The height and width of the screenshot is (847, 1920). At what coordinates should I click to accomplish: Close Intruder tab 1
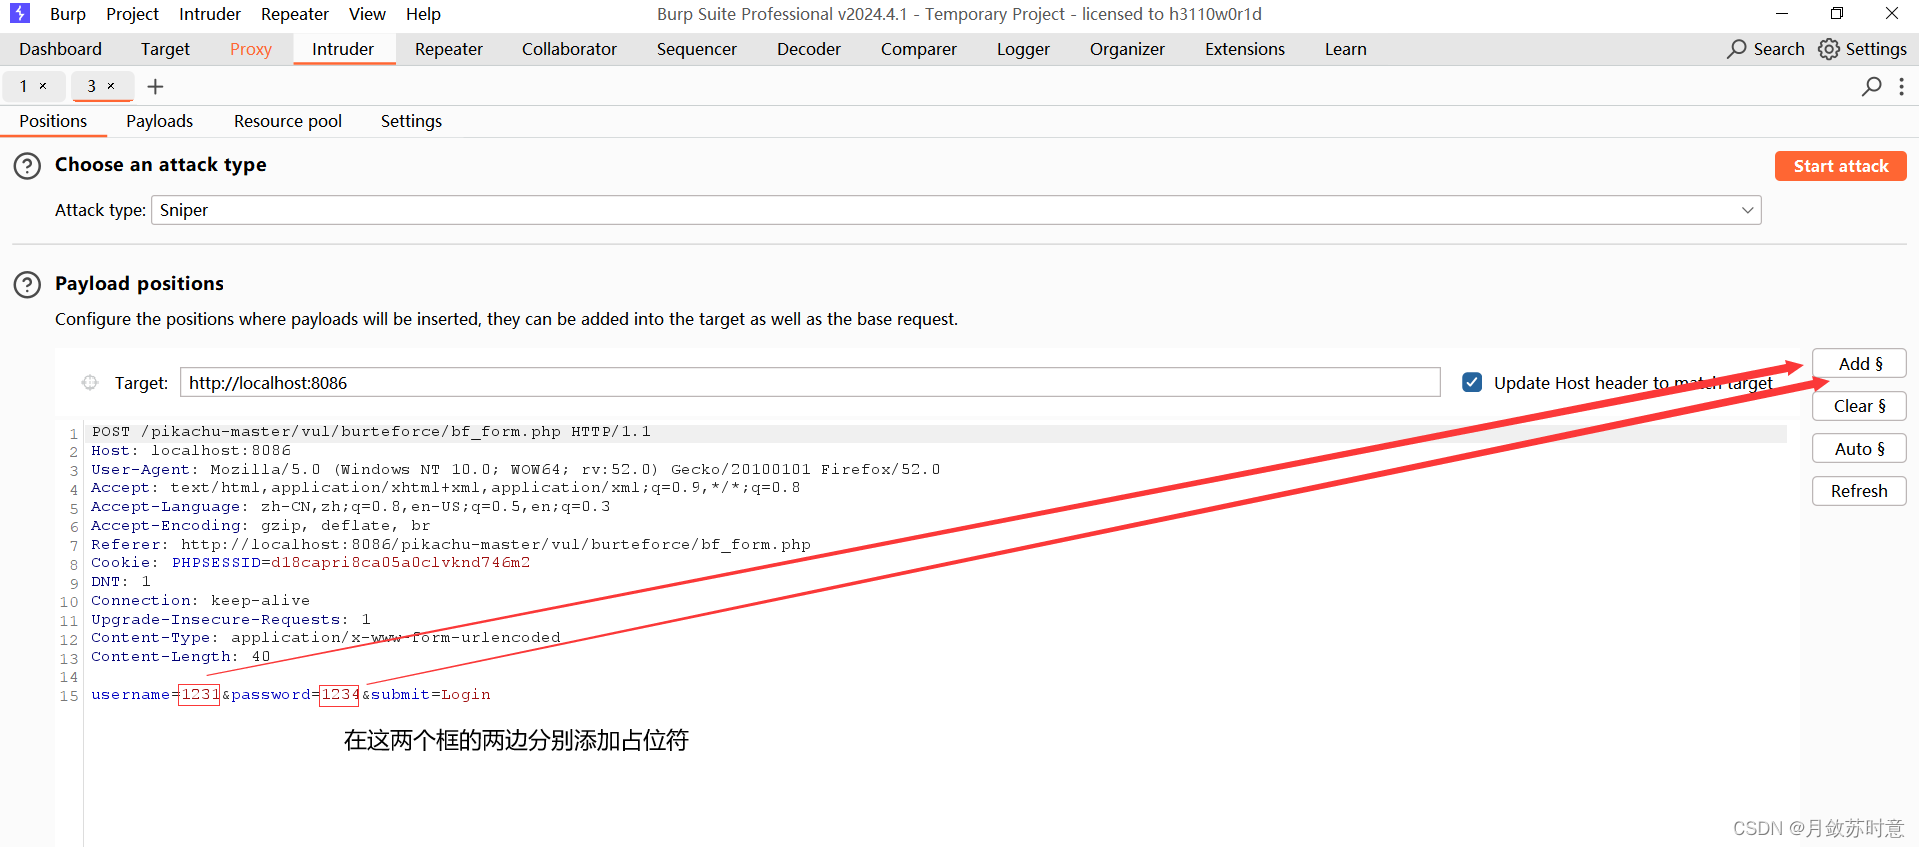(43, 86)
